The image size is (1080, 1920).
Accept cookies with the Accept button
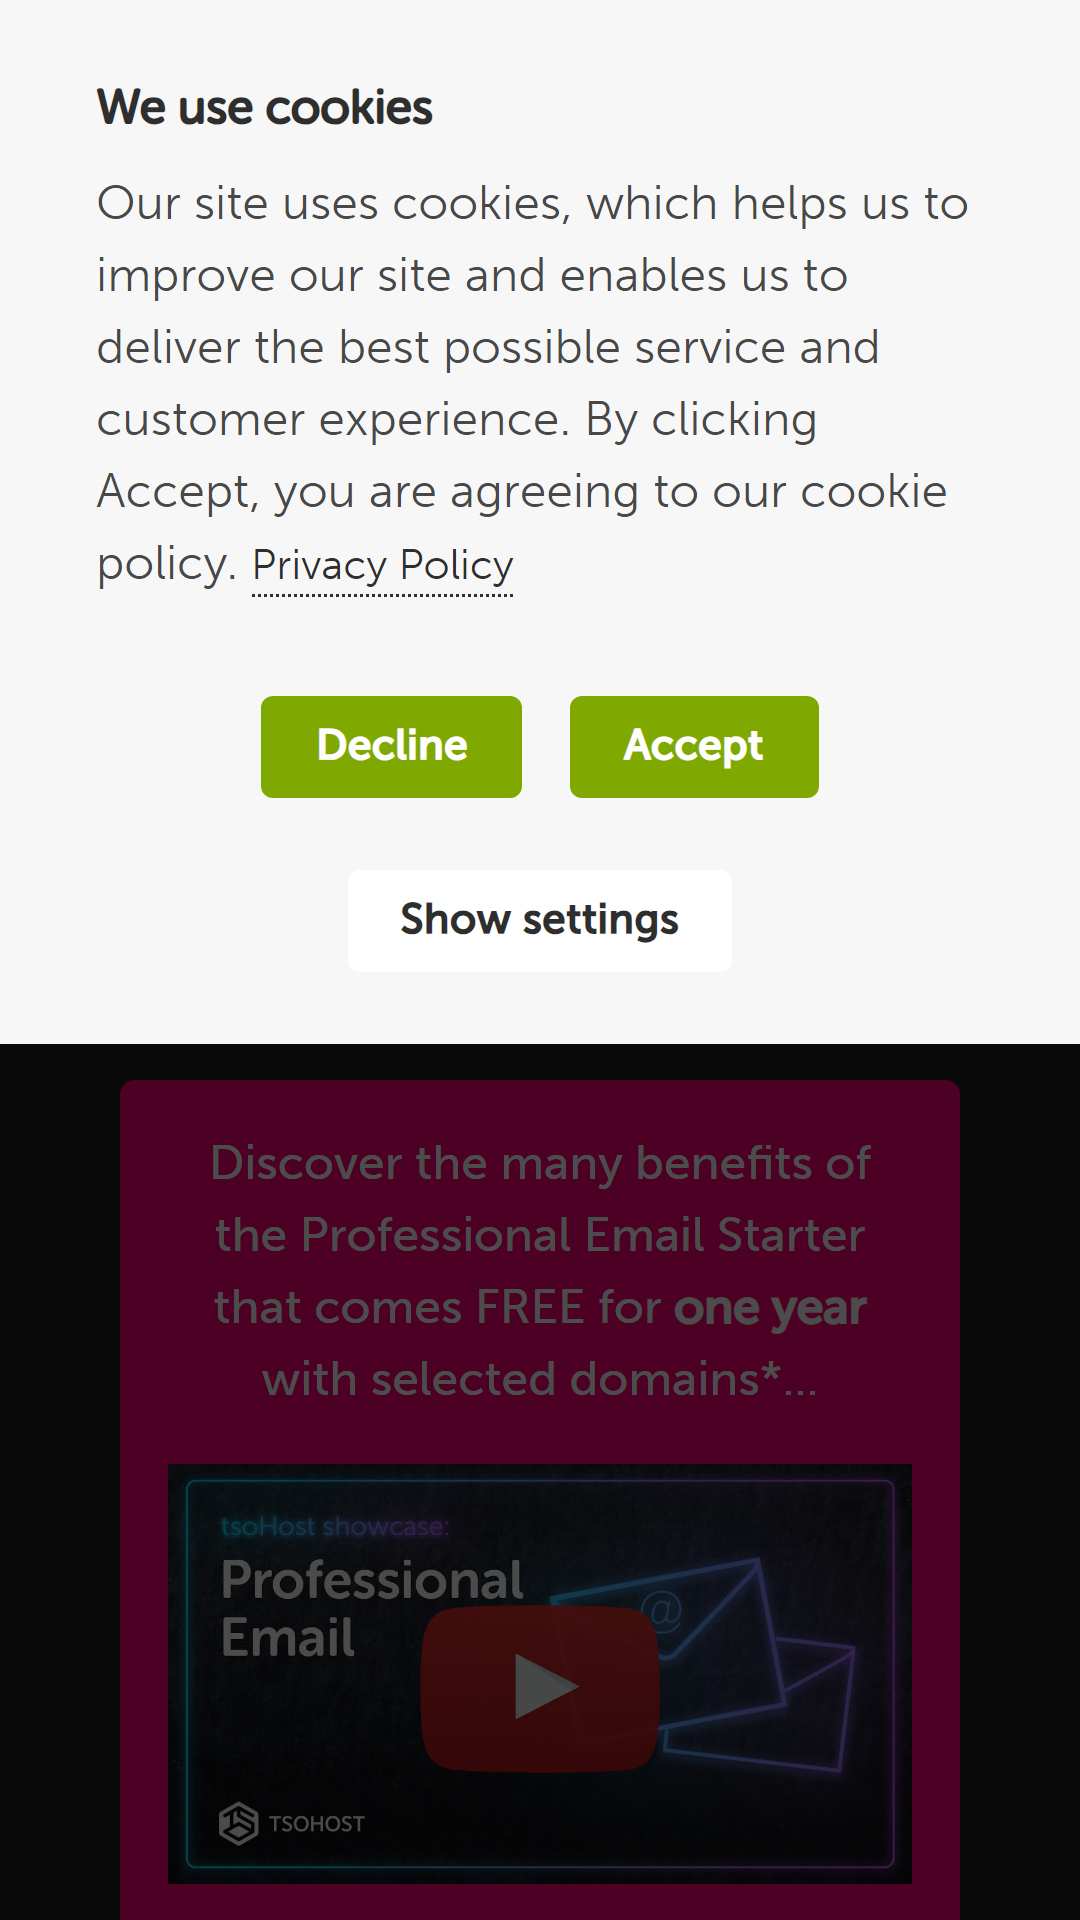[694, 747]
